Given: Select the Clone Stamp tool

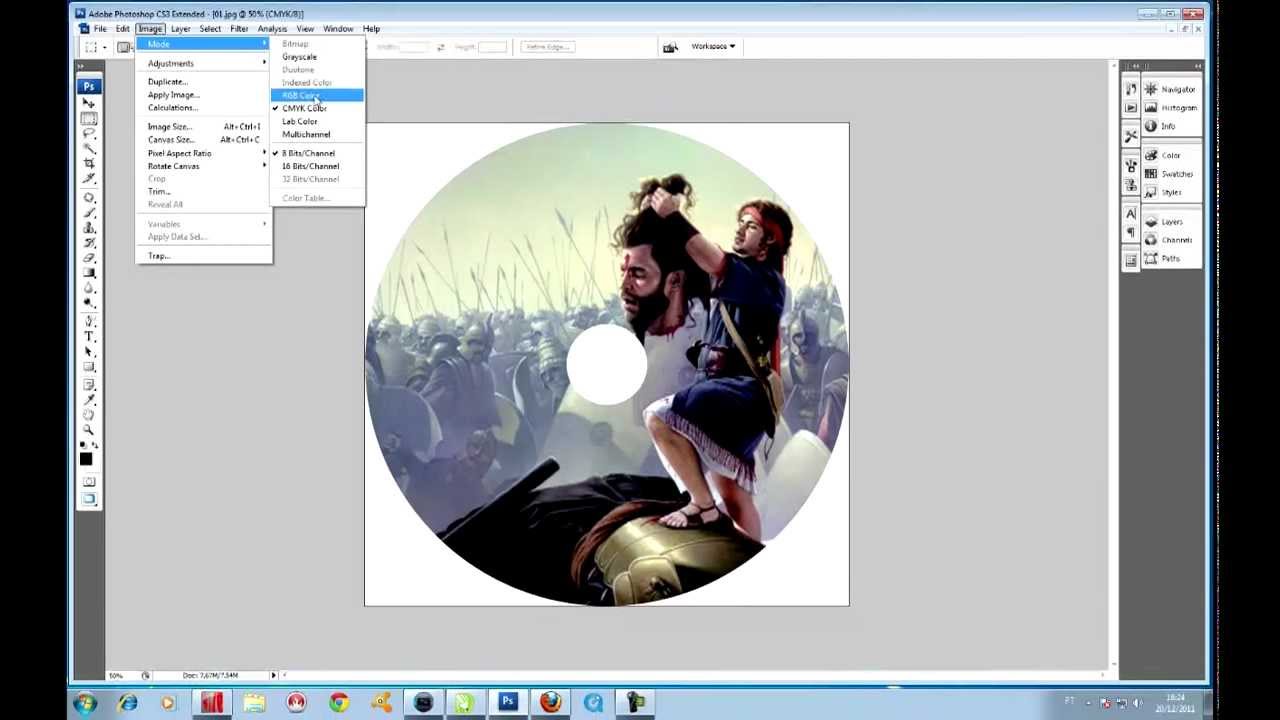Looking at the screenshot, I should pyautogui.click(x=89, y=227).
